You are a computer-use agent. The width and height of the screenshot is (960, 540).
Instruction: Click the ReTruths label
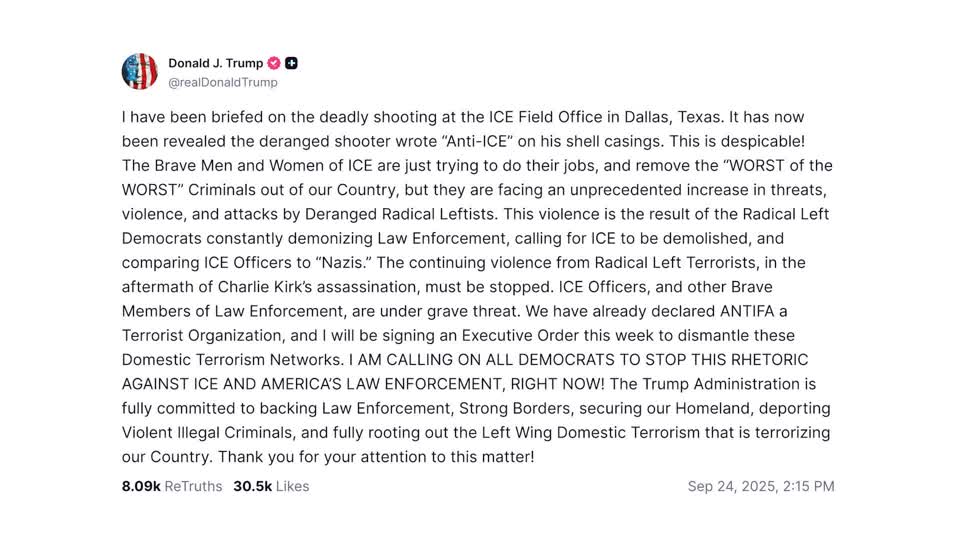[193, 486]
